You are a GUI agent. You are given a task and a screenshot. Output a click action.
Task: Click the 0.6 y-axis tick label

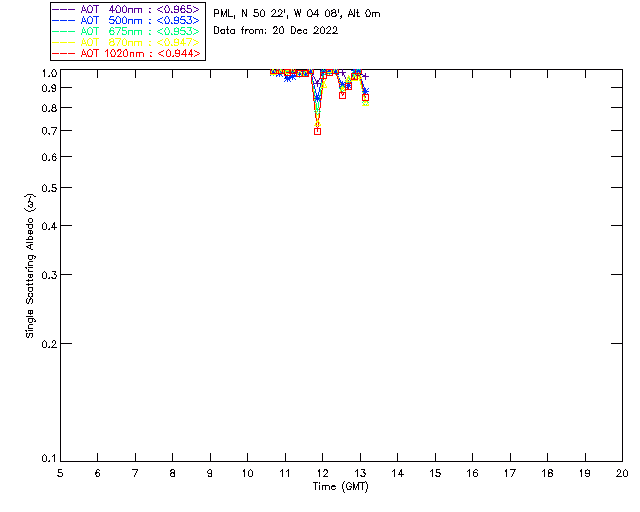[x=49, y=157]
